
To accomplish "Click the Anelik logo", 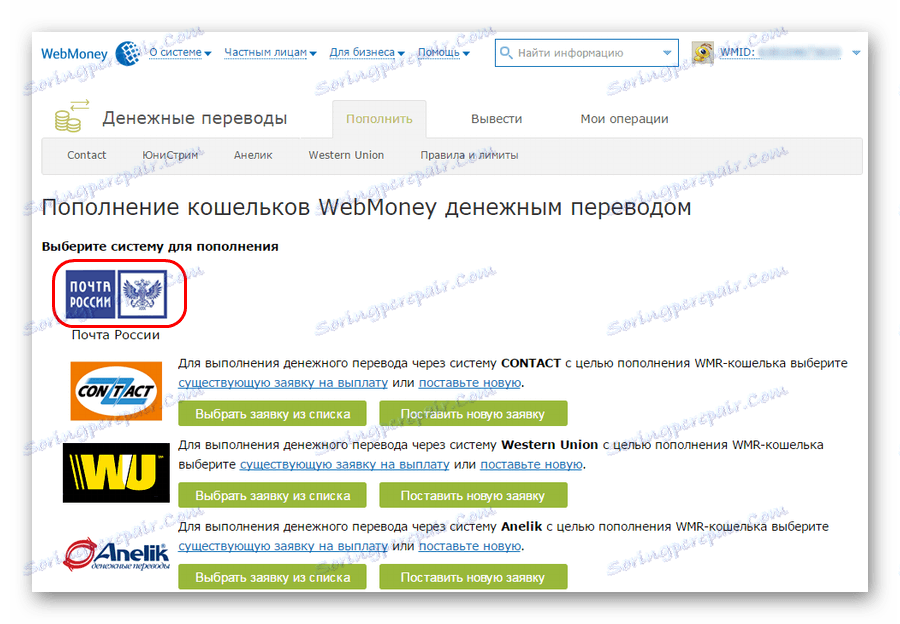I will click(x=117, y=554).
